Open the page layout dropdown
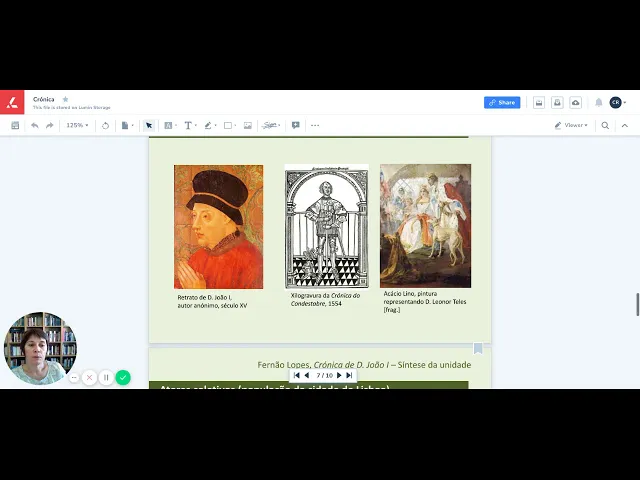 127,125
